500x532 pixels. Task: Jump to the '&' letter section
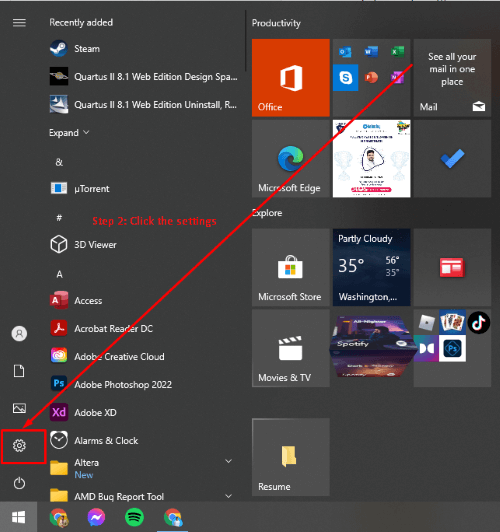point(59,162)
